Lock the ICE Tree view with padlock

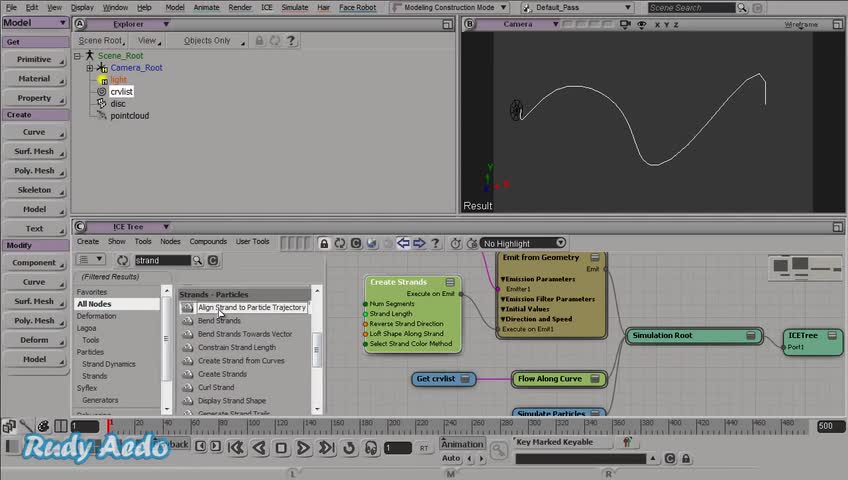pyautogui.click(x=324, y=243)
